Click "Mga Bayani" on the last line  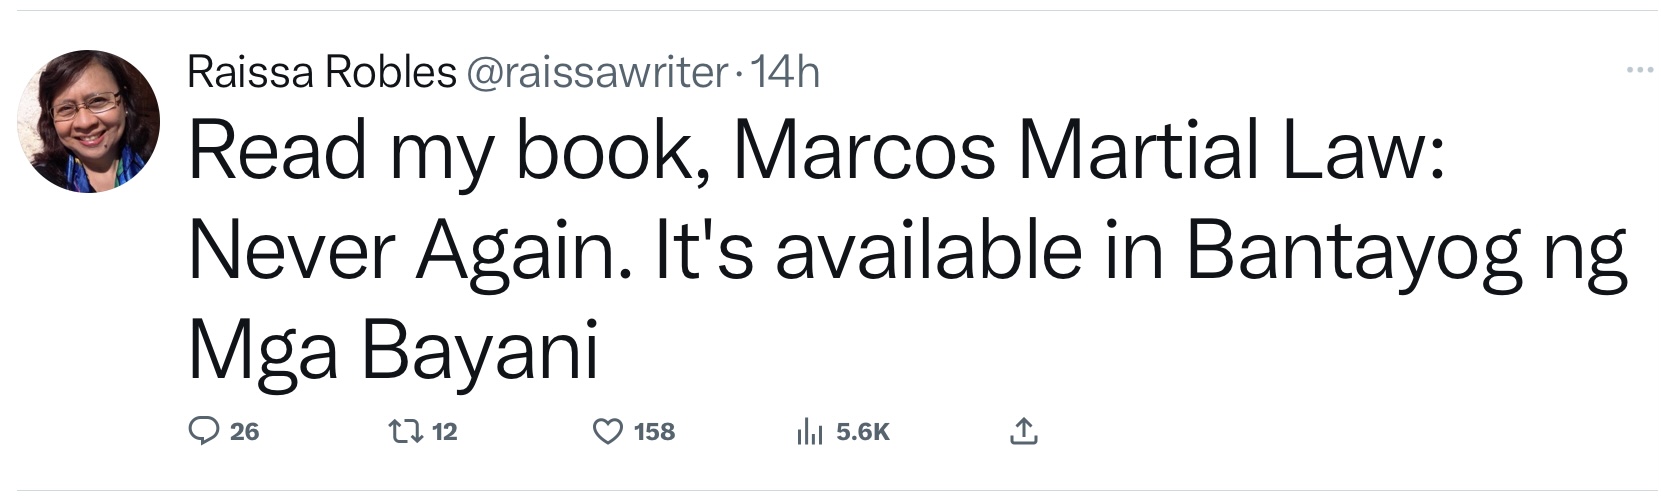pos(393,352)
